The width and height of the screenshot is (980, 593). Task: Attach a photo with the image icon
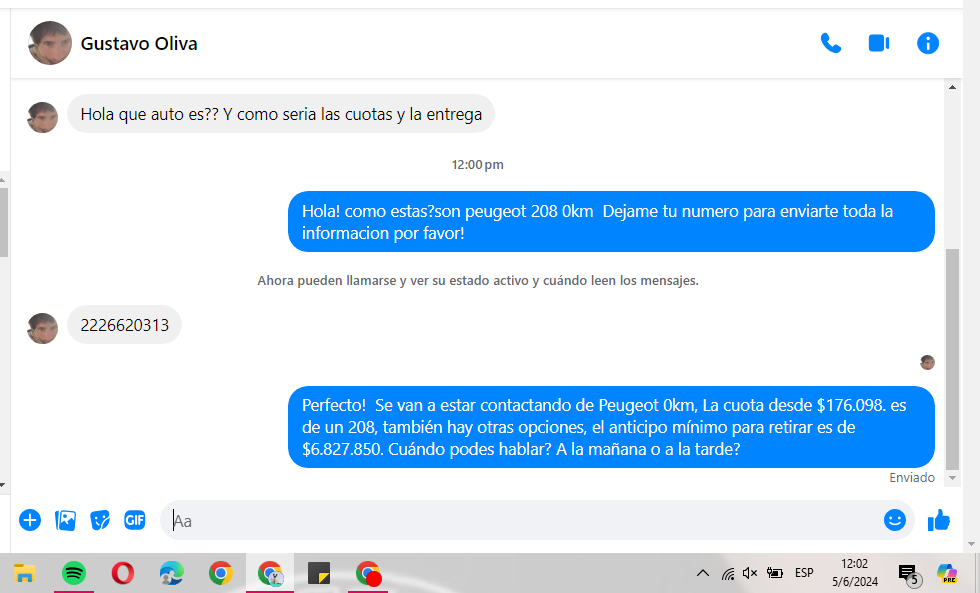tap(65, 520)
